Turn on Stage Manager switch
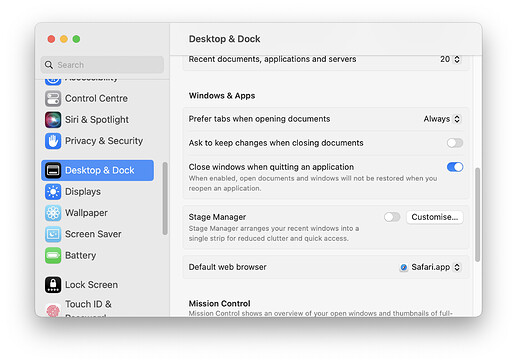This screenshot has width=517, height=363. coord(392,217)
